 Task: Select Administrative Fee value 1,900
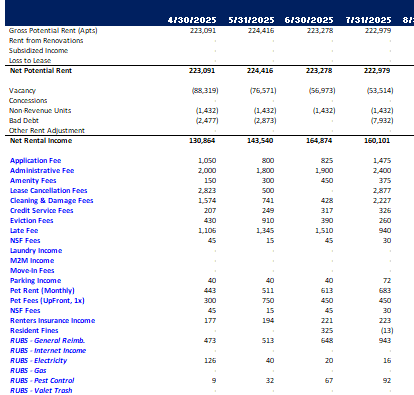pyautogui.click(x=324, y=171)
